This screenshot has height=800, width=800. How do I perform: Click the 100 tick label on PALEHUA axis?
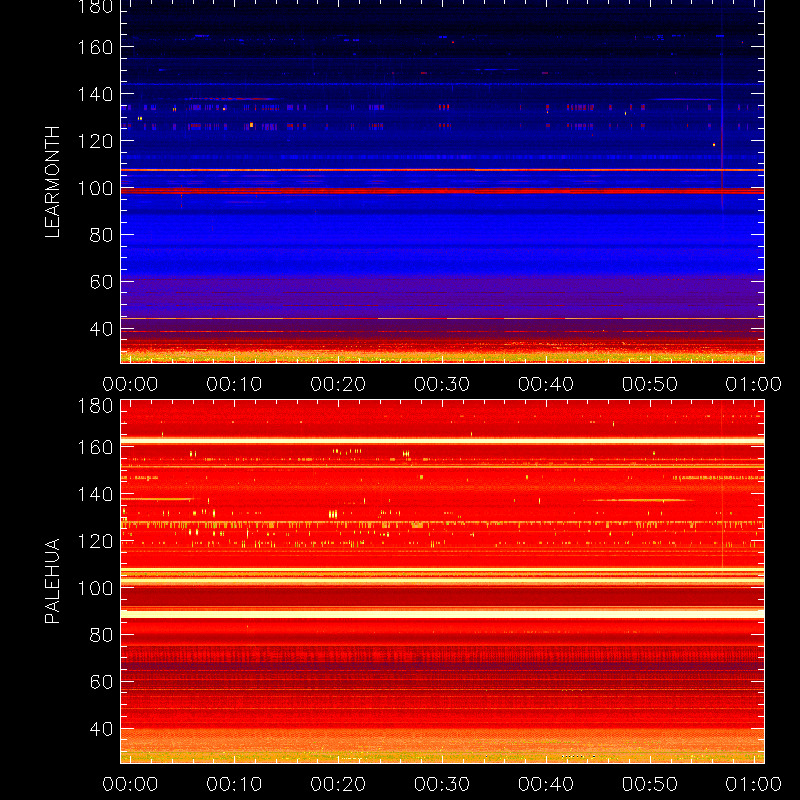coord(95,588)
